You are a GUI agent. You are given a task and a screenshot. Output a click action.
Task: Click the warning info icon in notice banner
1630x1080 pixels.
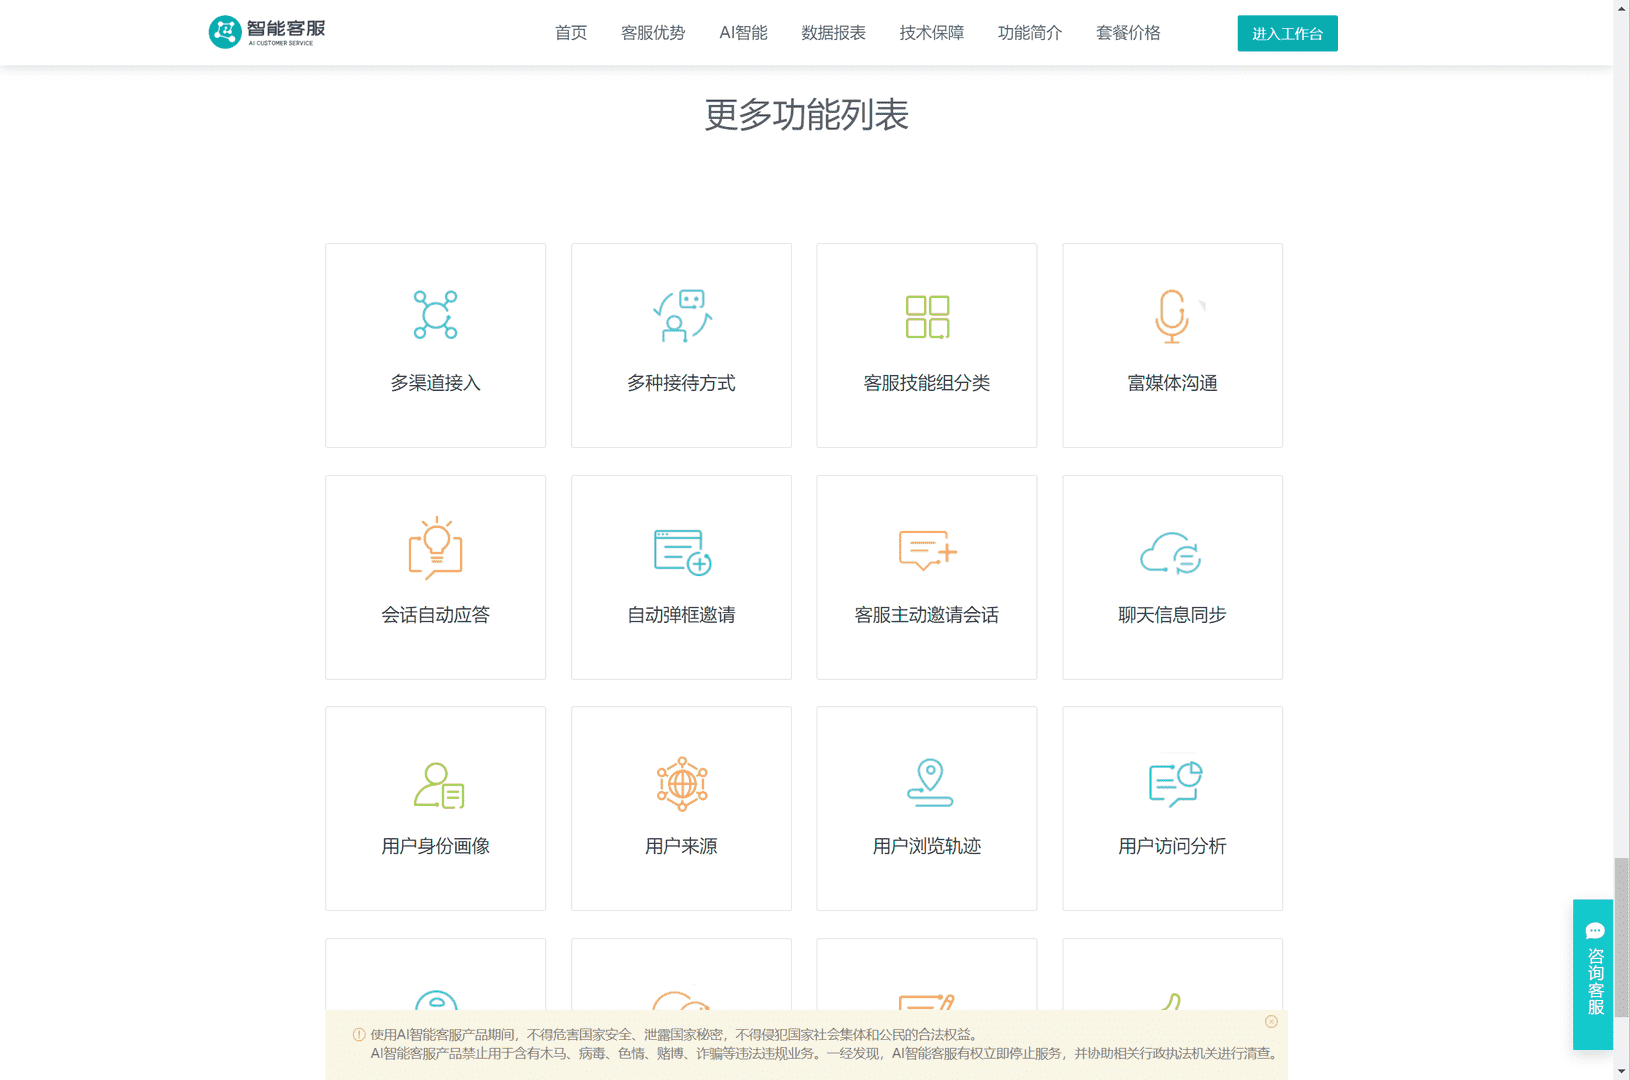coord(359,1035)
